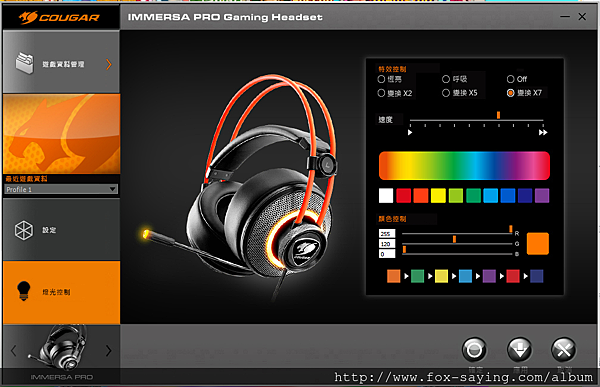600x387 pixels.
Task: Click the slowest speed play arrow
Action: pyautogui.click(x=410, y=132)
